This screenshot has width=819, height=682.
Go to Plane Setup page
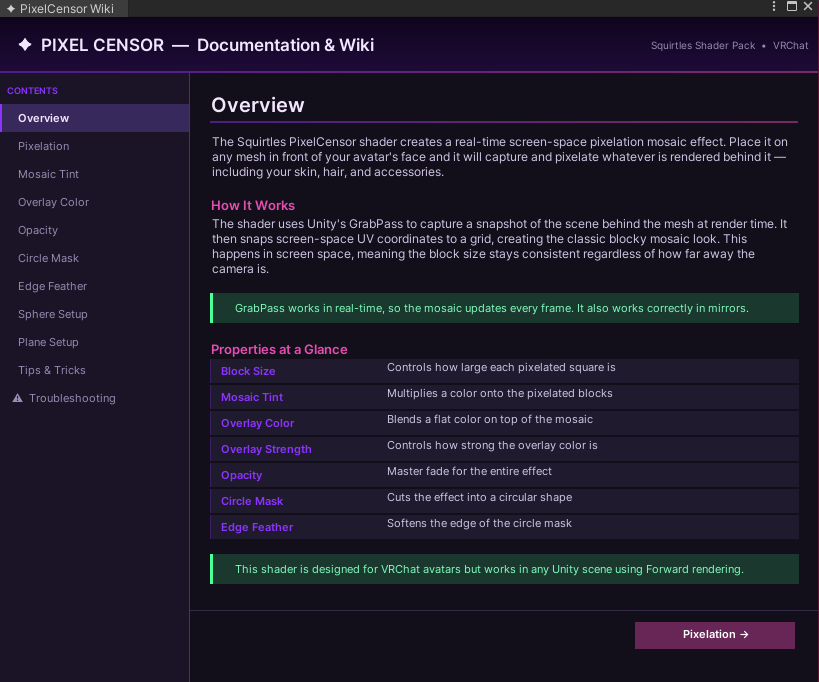pos(95,342)
